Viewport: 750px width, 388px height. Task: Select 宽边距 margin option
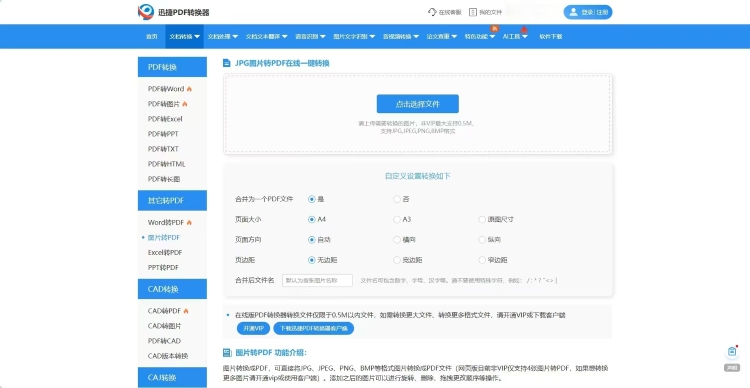point(397,260)
